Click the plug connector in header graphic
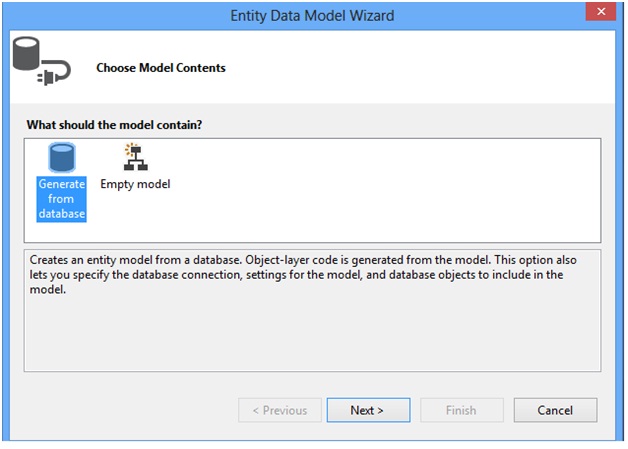 point(54,77)
